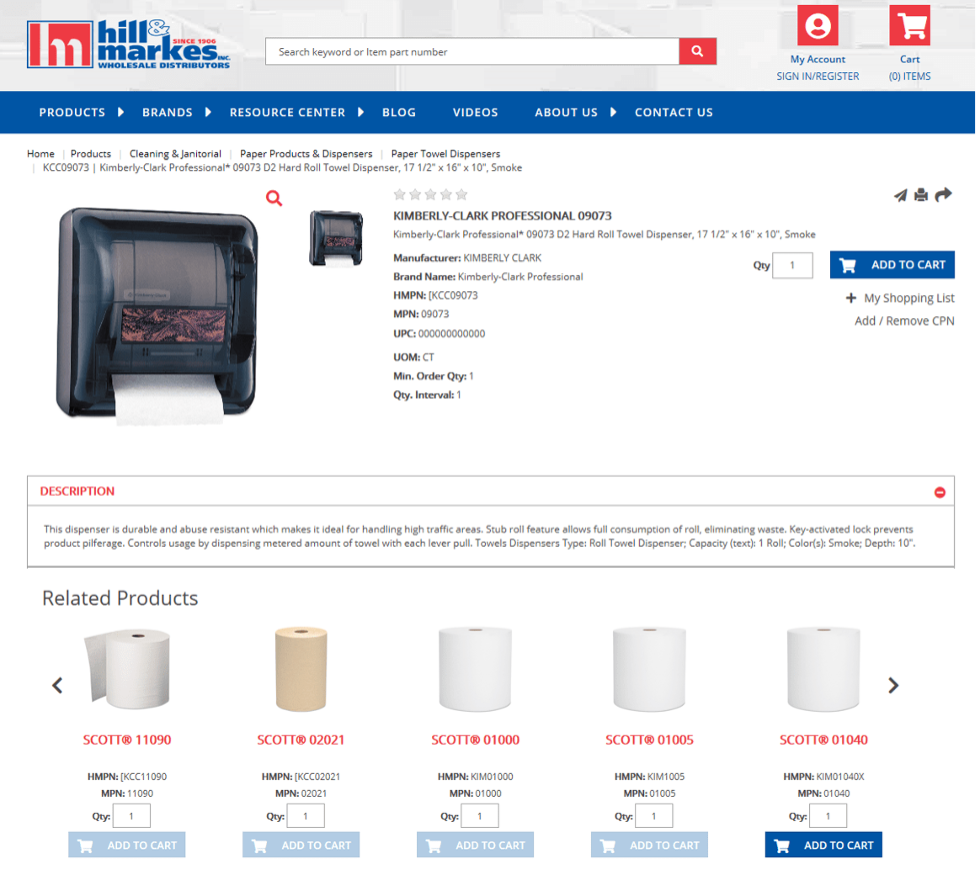The image size is (979, 877).
Task: Click the red search magnifier button
Action: 699,51
